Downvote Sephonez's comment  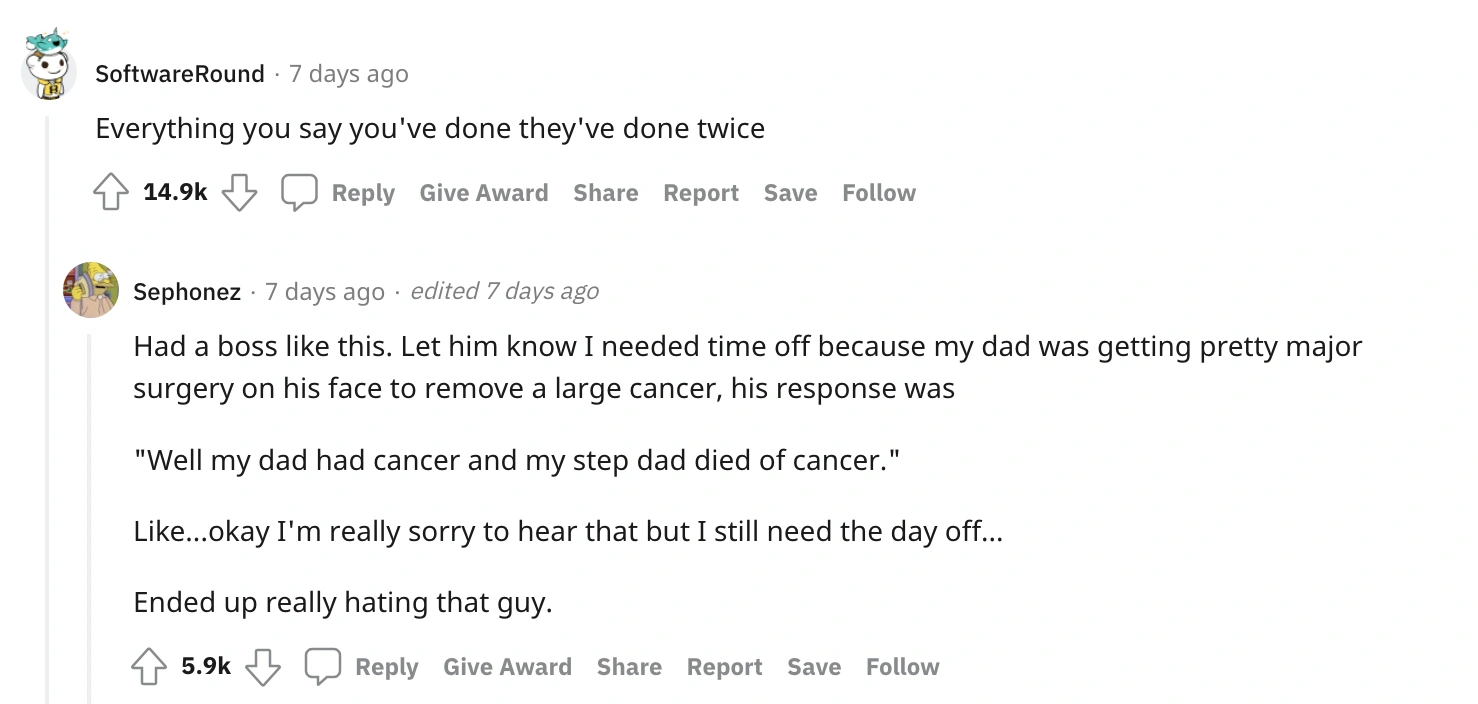(263, 667)
